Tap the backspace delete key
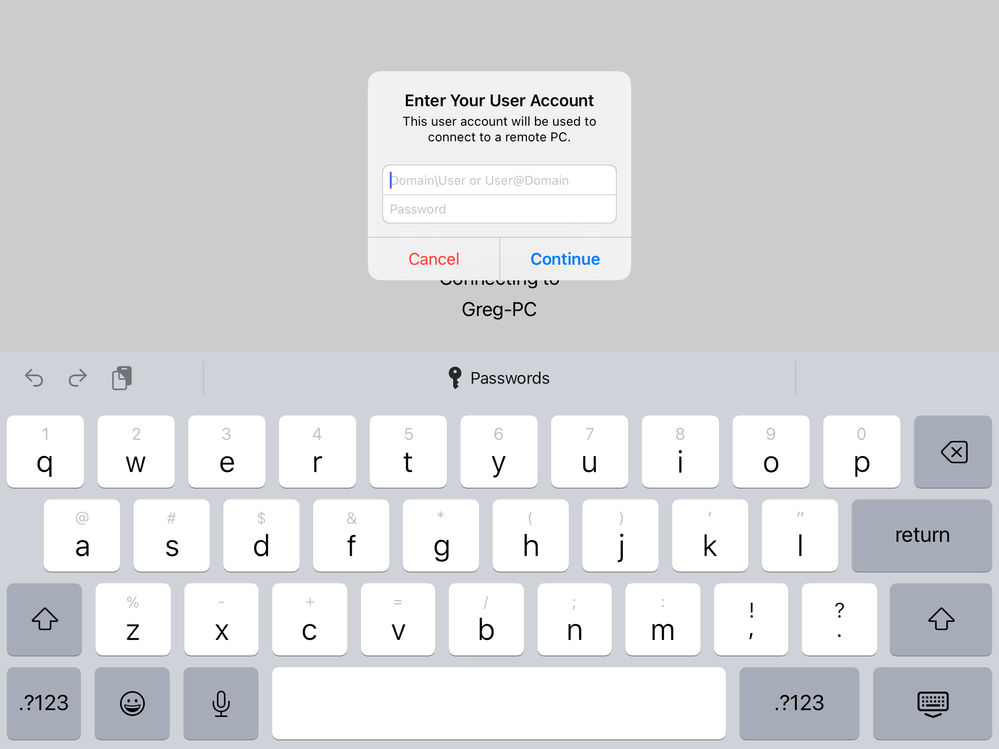This screenshot has height=749, width=999. click(x=952, y=452)
